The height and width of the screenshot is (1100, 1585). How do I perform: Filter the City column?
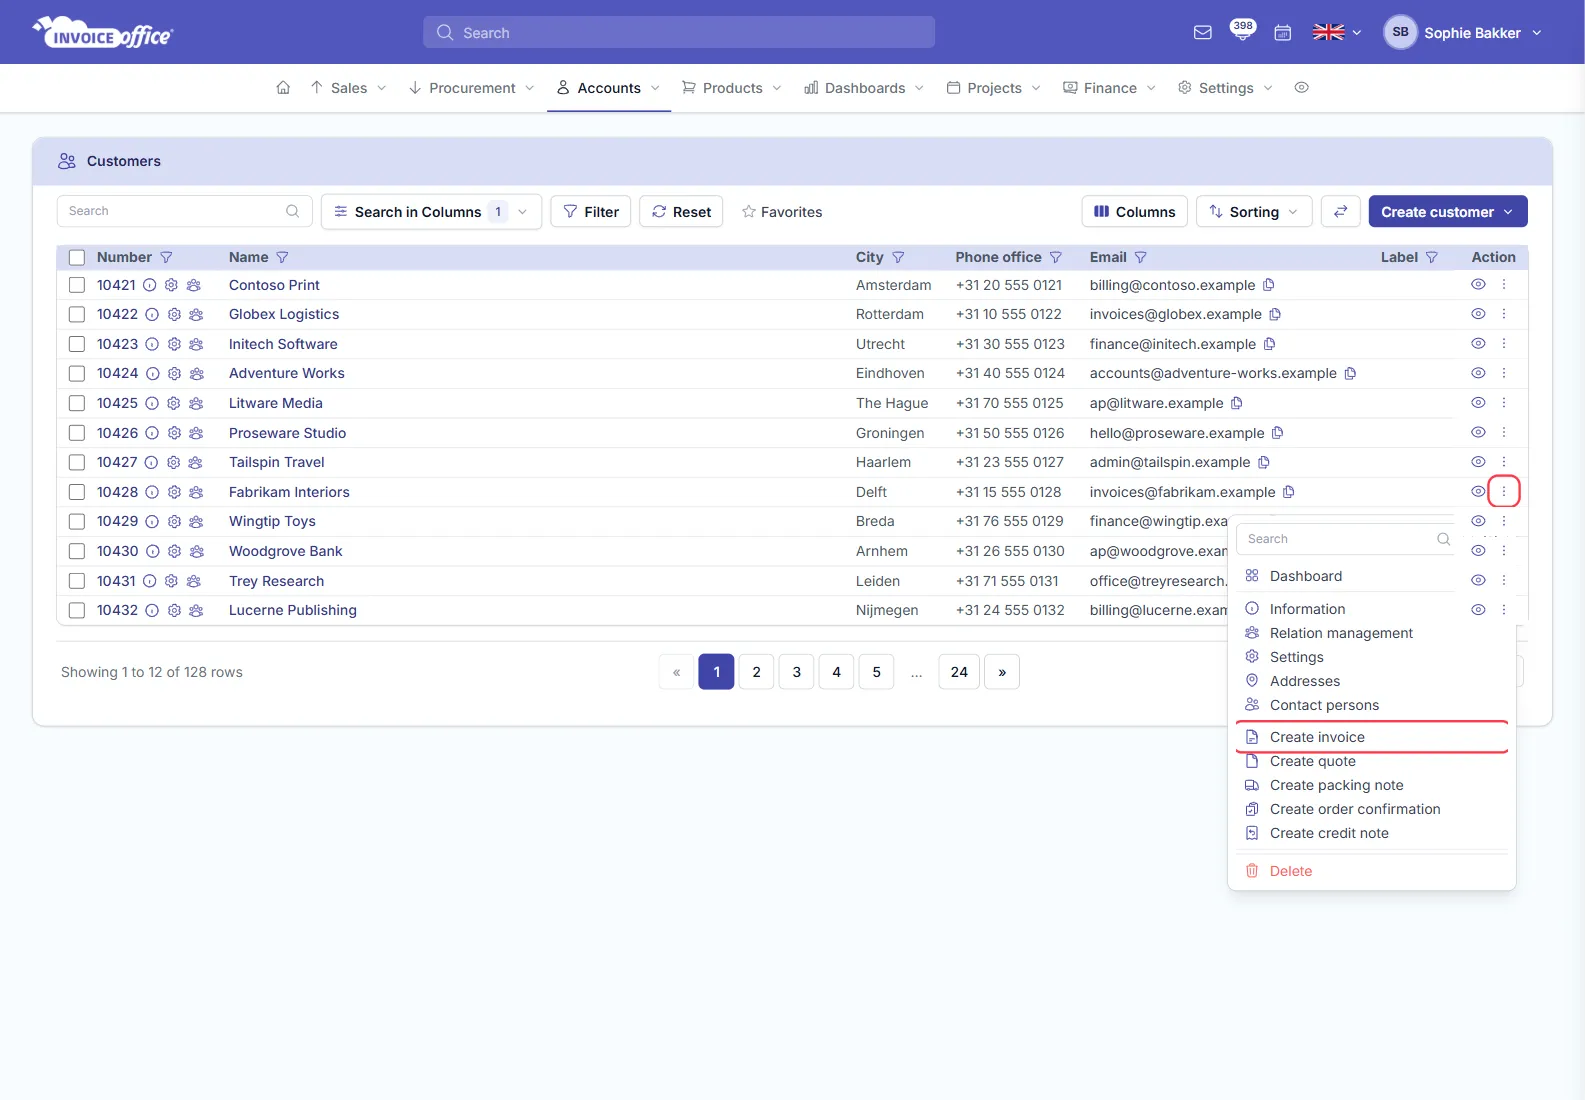(898, 257)
